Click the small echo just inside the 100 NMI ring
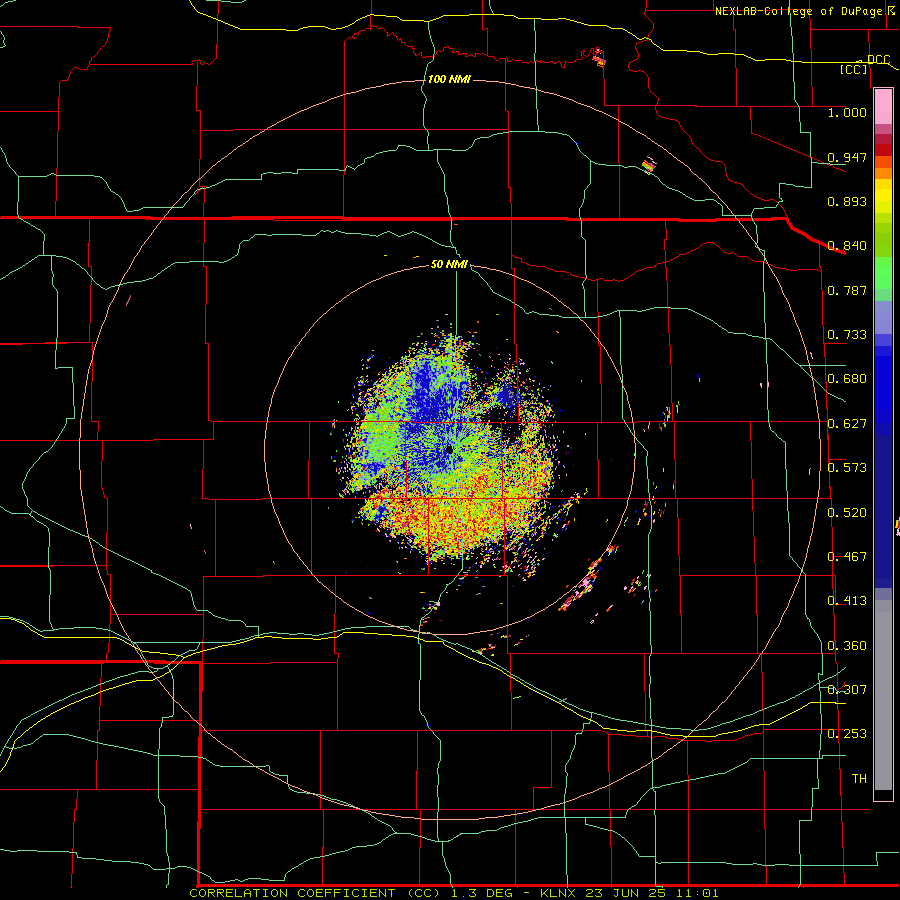Screen dimensions: 900x900 [x=649, y=165]
